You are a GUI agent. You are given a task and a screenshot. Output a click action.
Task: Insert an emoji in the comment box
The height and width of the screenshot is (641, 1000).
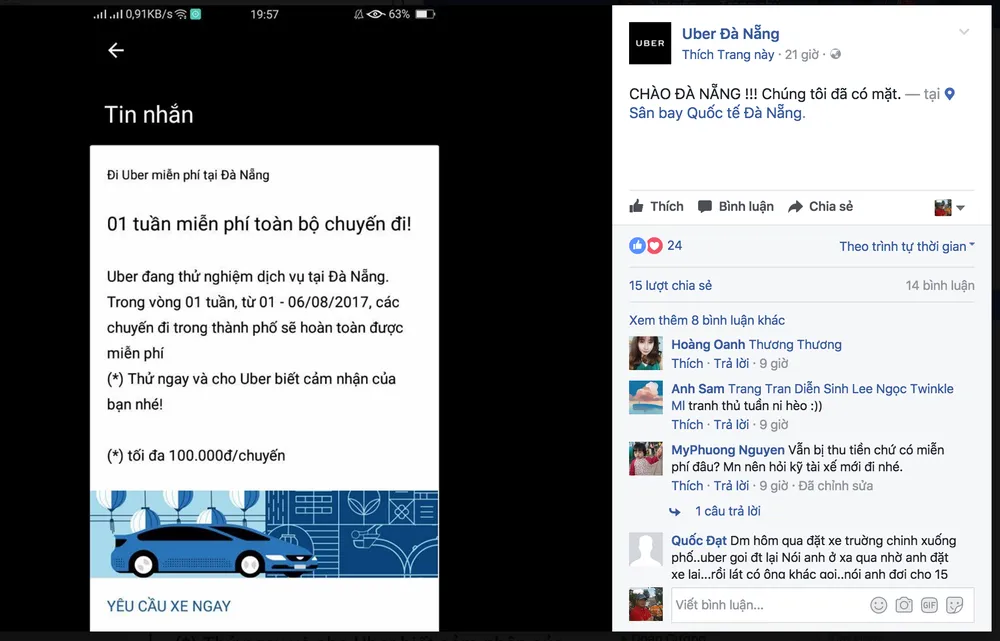(x=878, y=605)
